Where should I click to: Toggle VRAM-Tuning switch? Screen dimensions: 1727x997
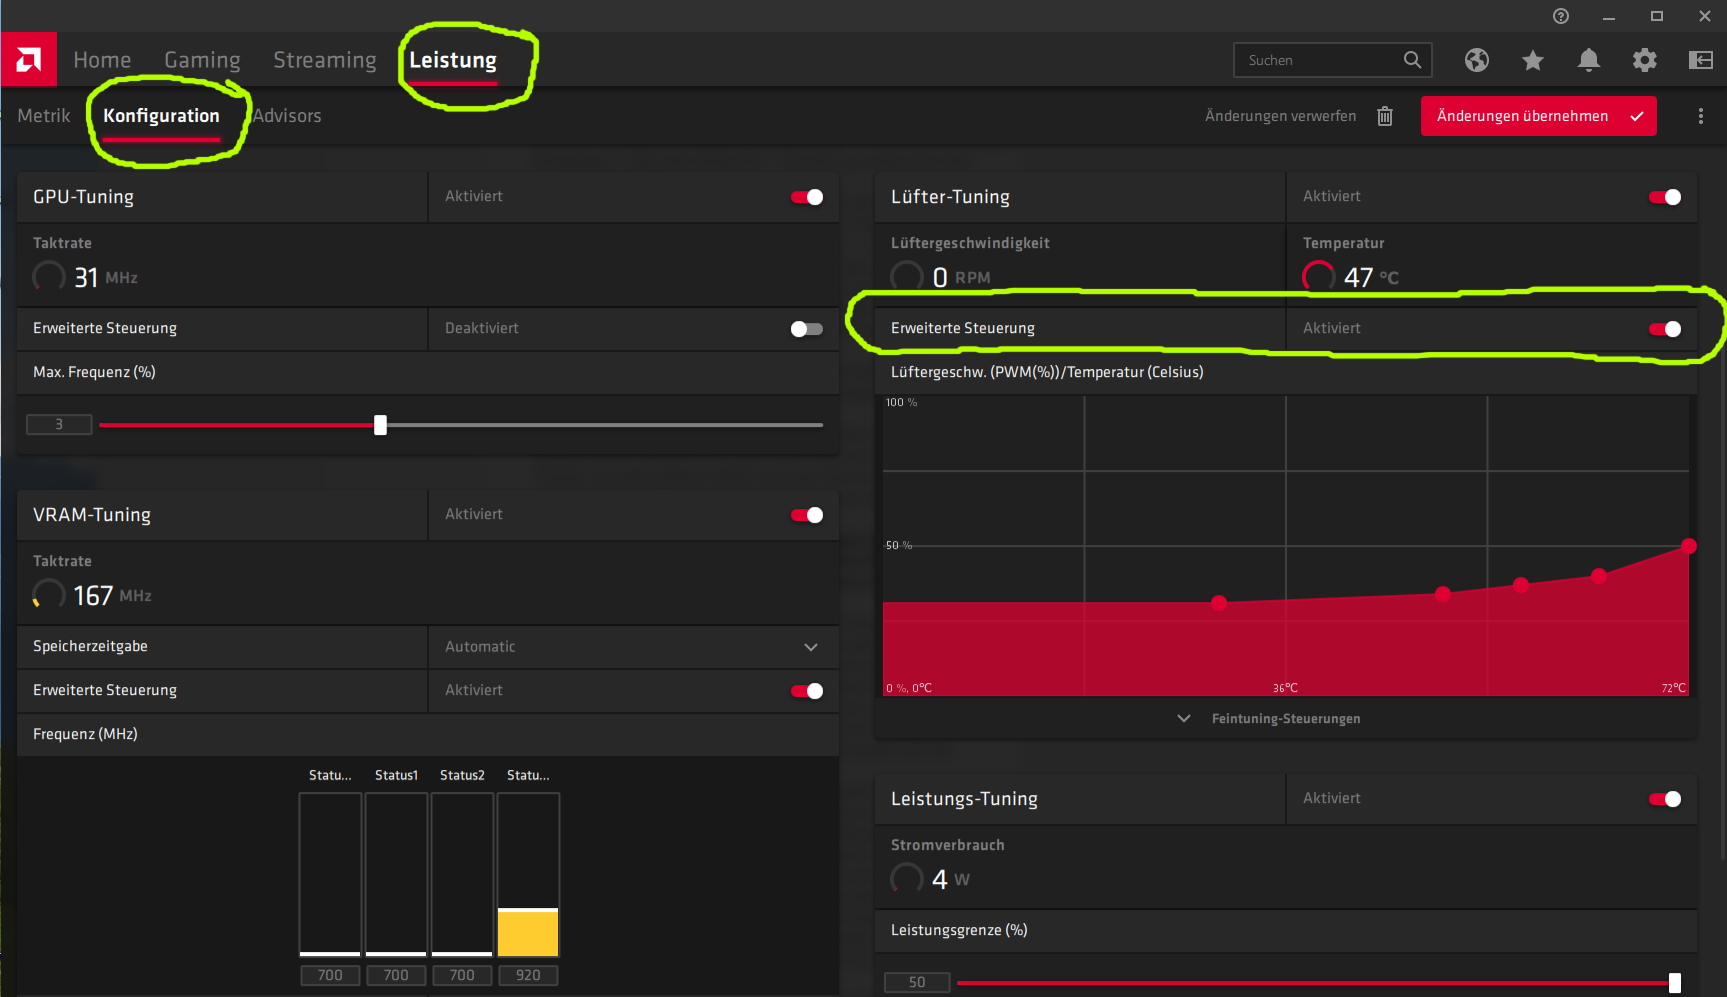point(807,515)
